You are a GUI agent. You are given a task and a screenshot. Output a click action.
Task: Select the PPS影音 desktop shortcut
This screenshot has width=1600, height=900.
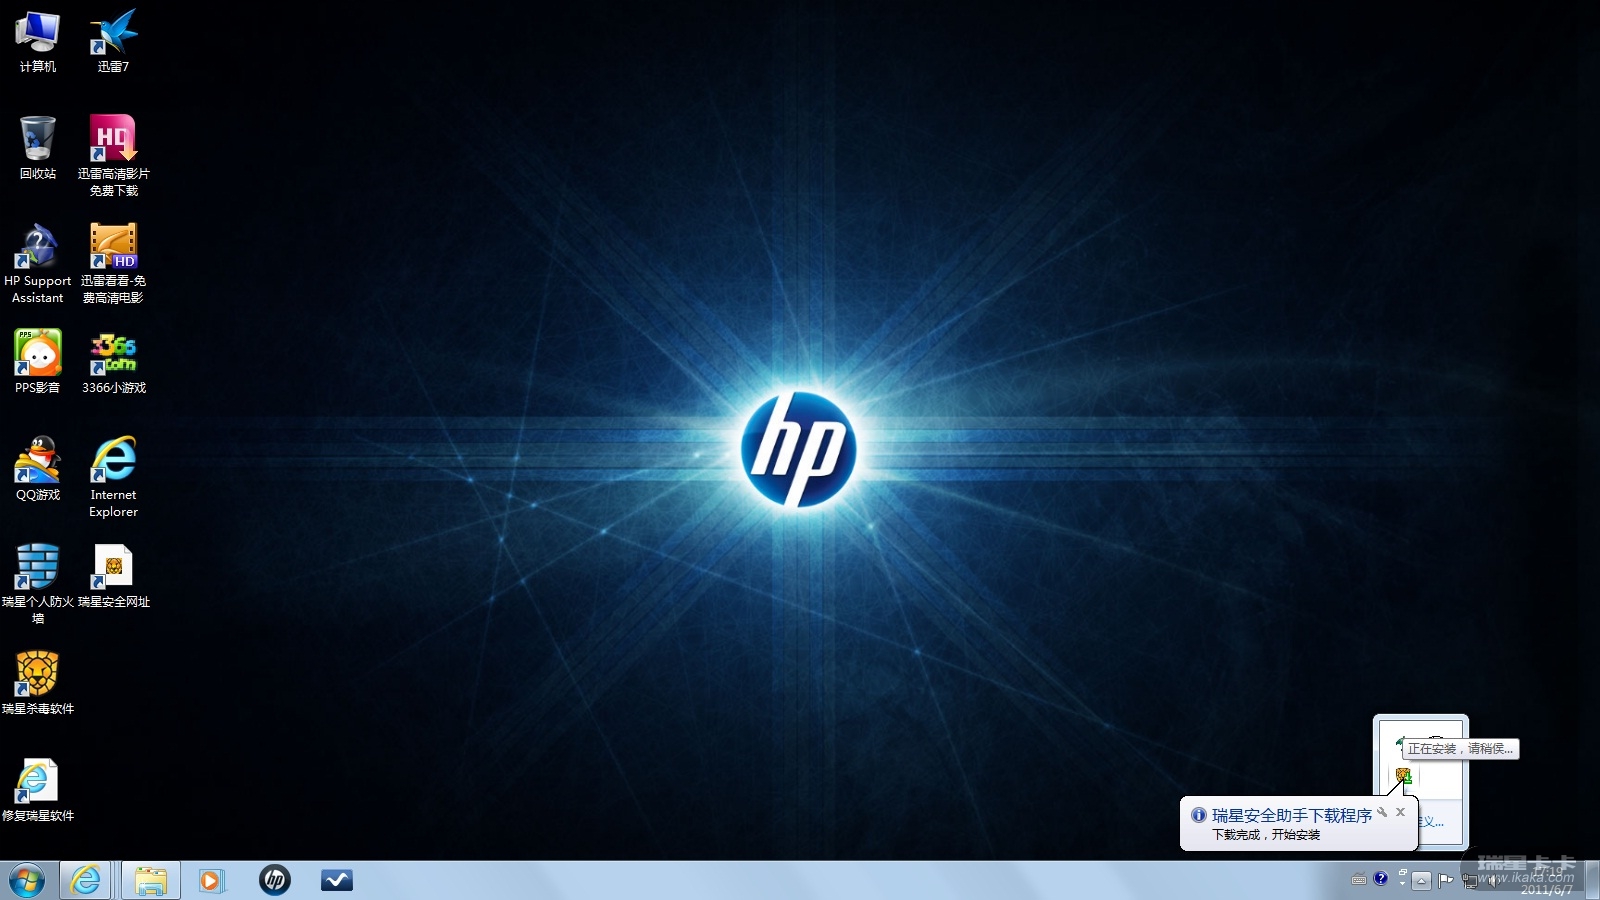pyautogui.click(x=38, y=362)
